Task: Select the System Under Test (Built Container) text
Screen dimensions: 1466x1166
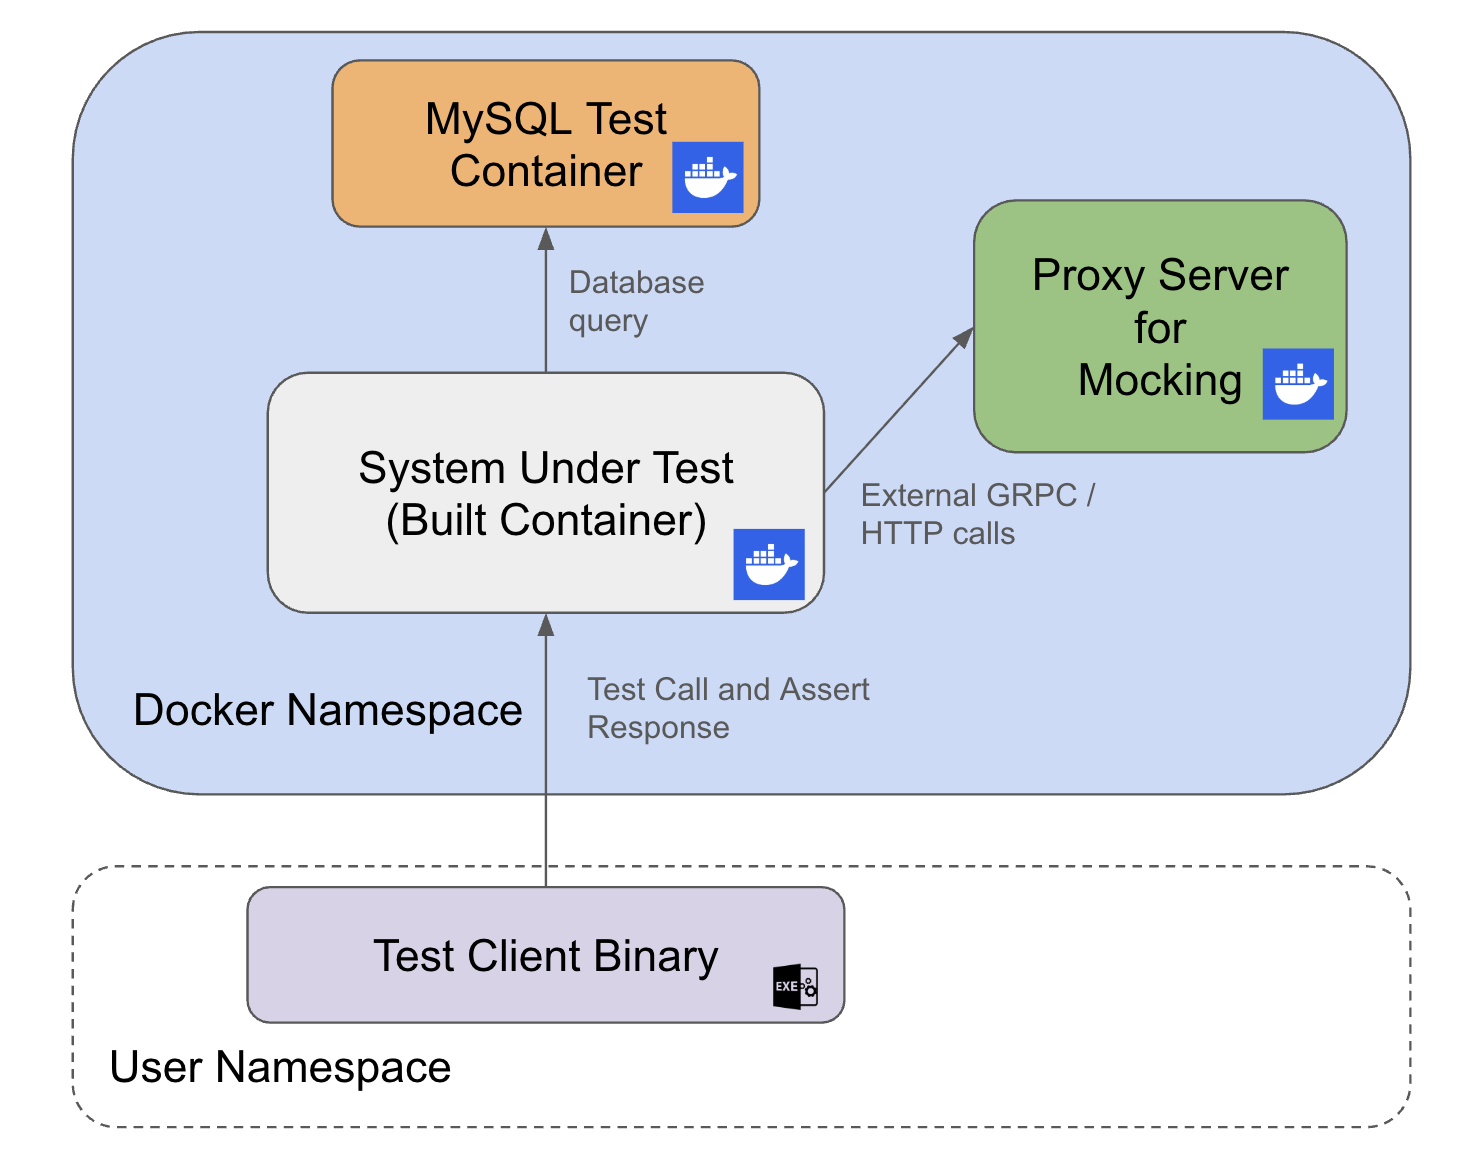Action: point(546,494)
